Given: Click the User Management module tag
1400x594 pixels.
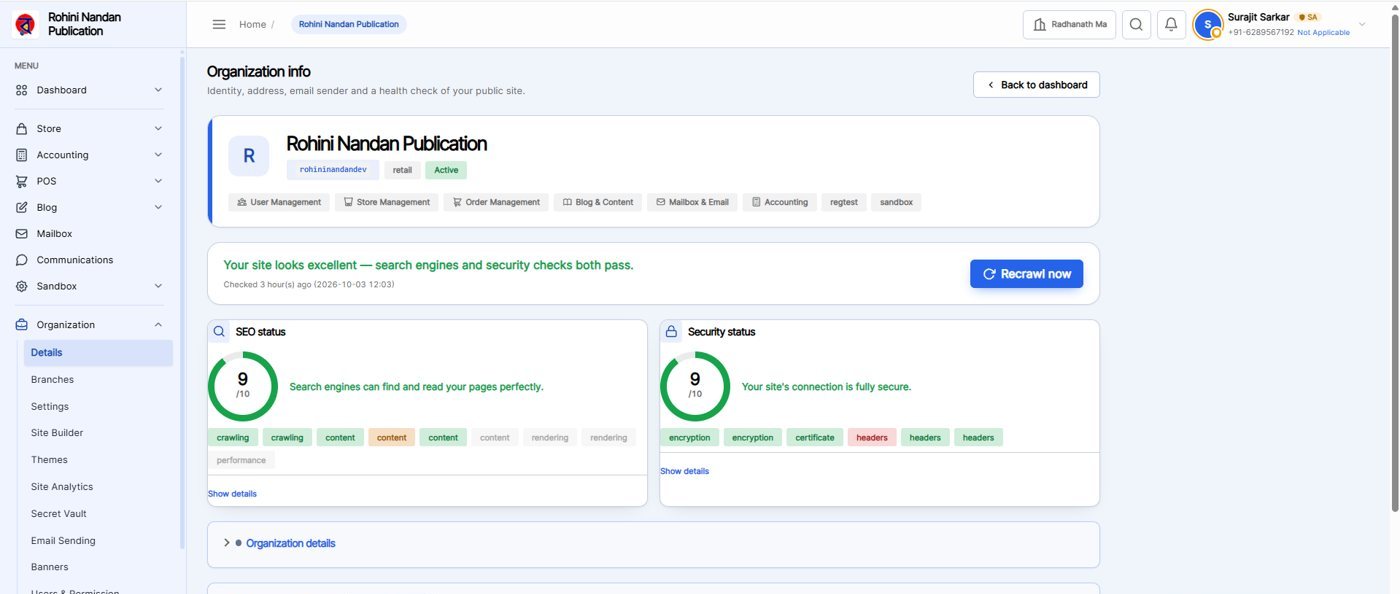Looking at the screenshot, I should (x=279, y=202).
